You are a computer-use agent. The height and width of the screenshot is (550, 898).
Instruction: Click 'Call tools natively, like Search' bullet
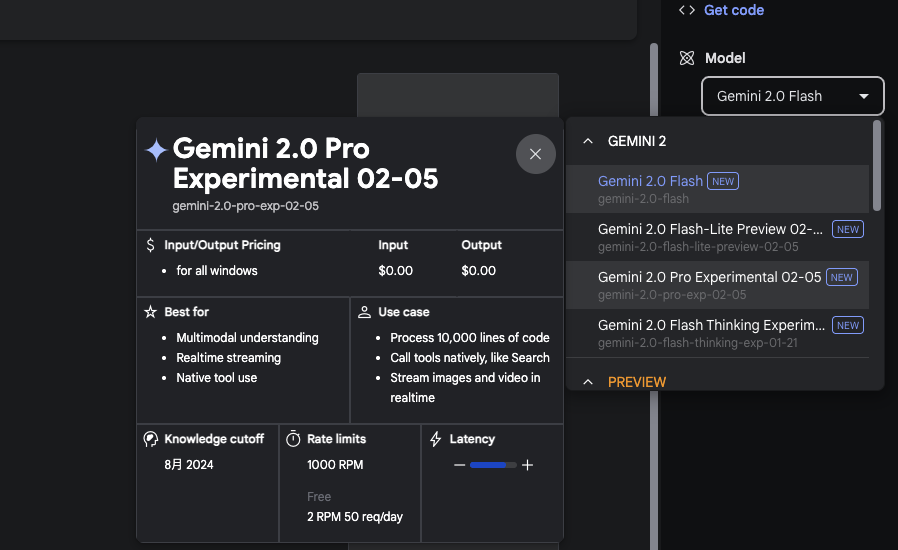[x=470, y=358]
